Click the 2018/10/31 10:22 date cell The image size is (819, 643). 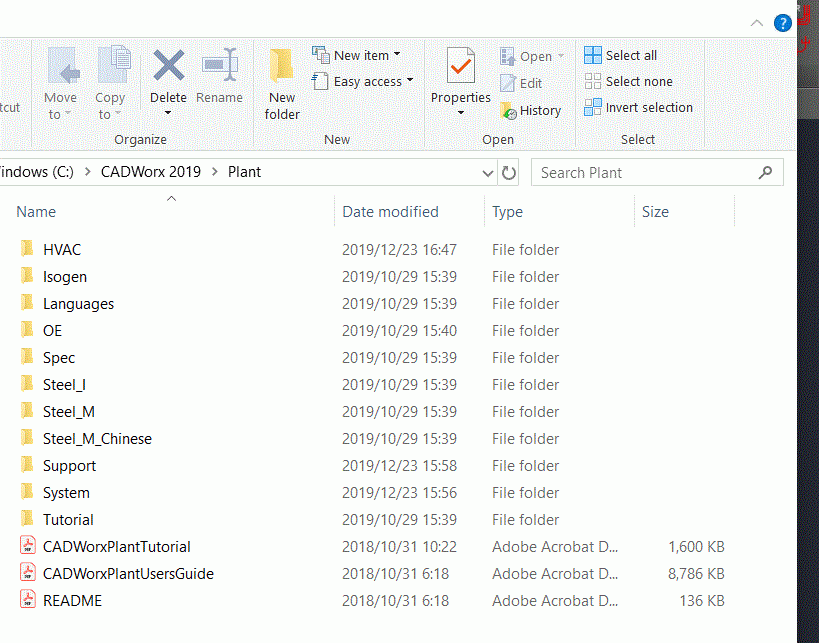click(399, 546)
